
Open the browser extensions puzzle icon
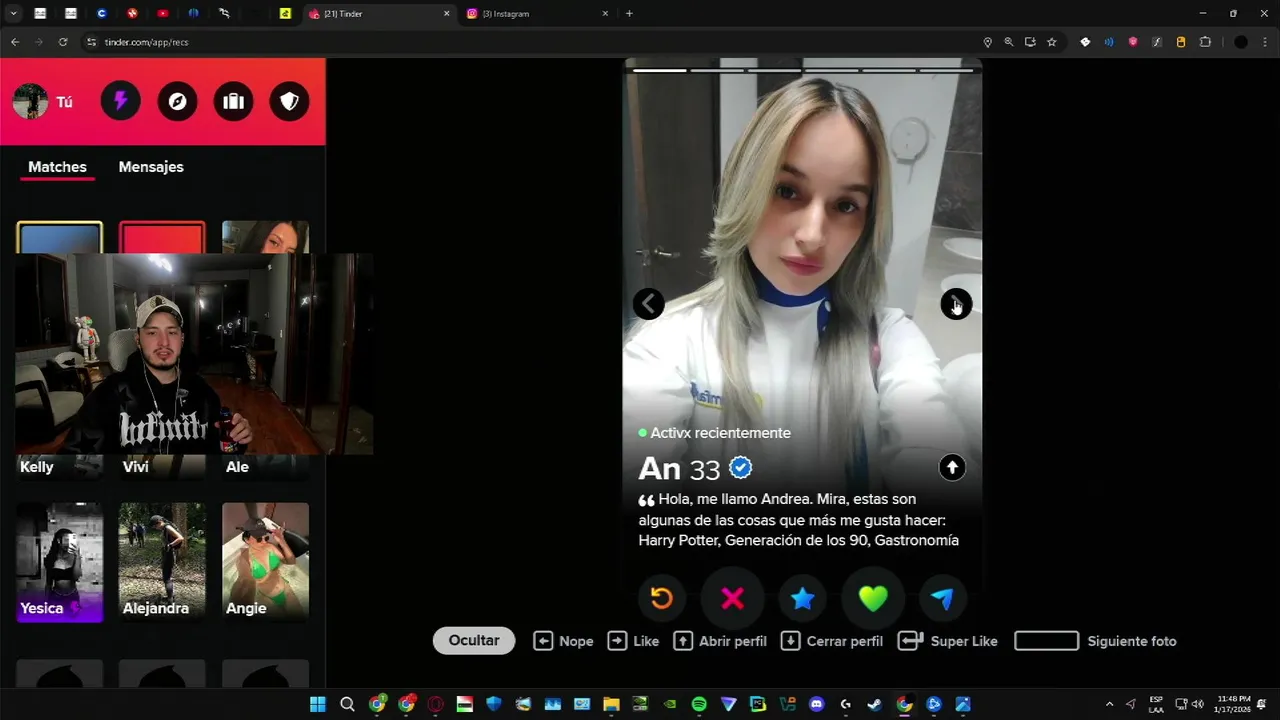tap(1205, 42)
